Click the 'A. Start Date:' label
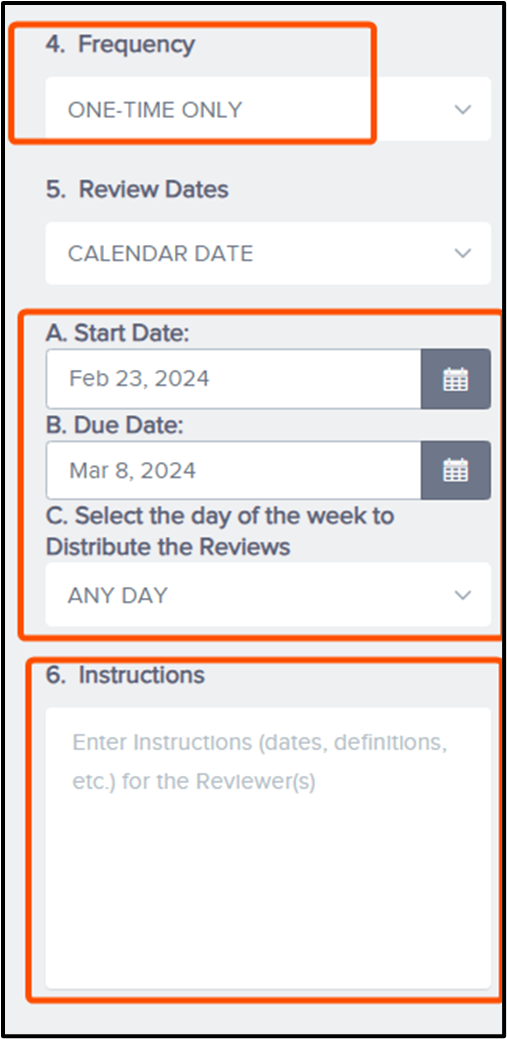Viewport: 507px width, 1039px height. (118, 333)
